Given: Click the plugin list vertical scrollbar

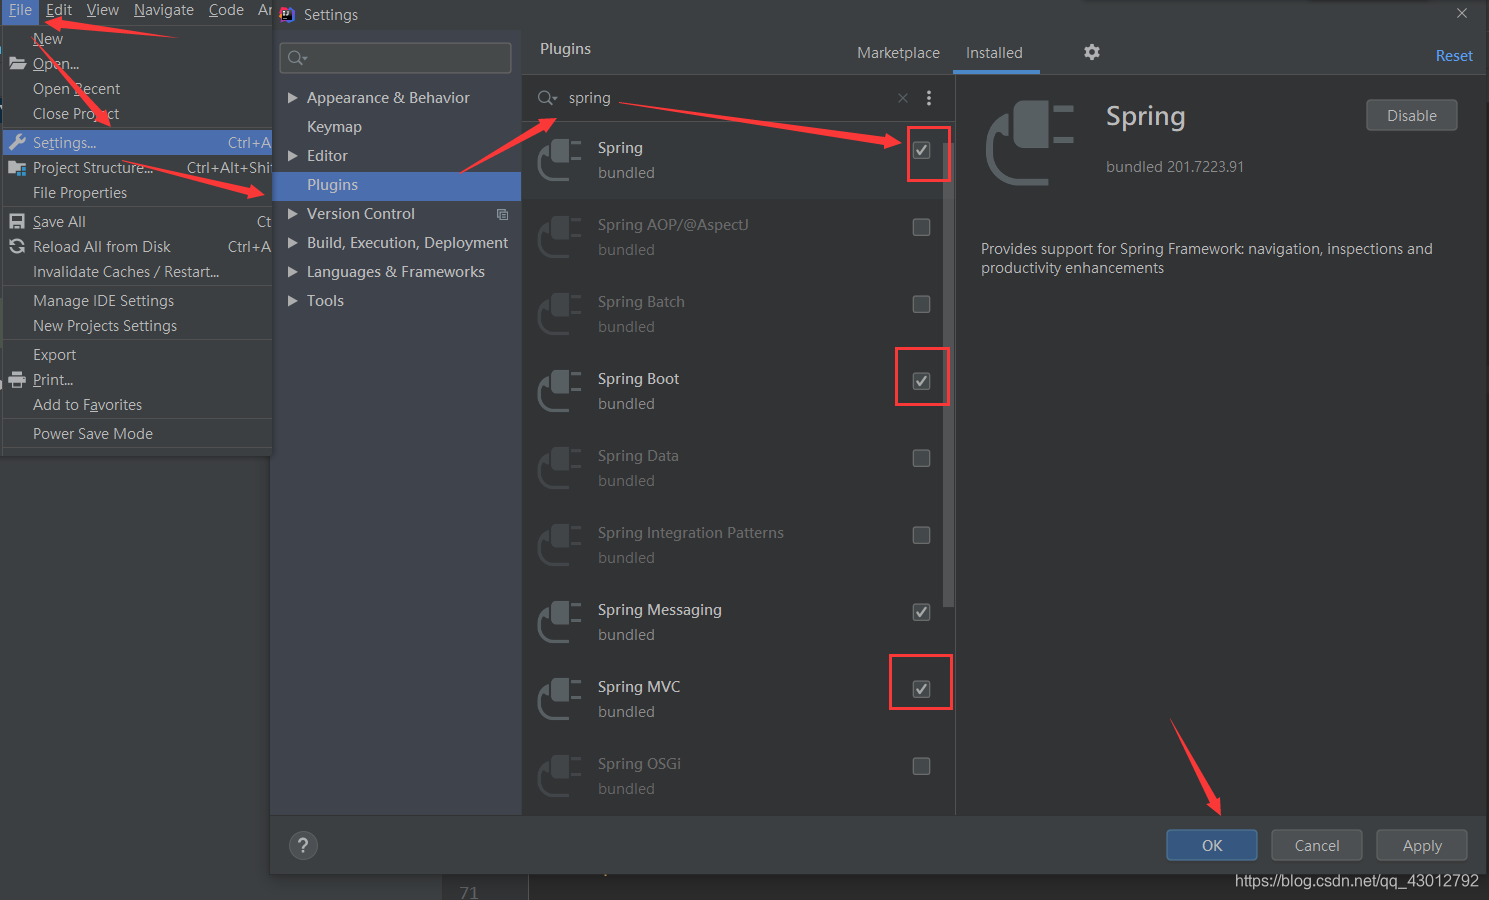Looking at the screenshot, I should (x=948, y=375).
